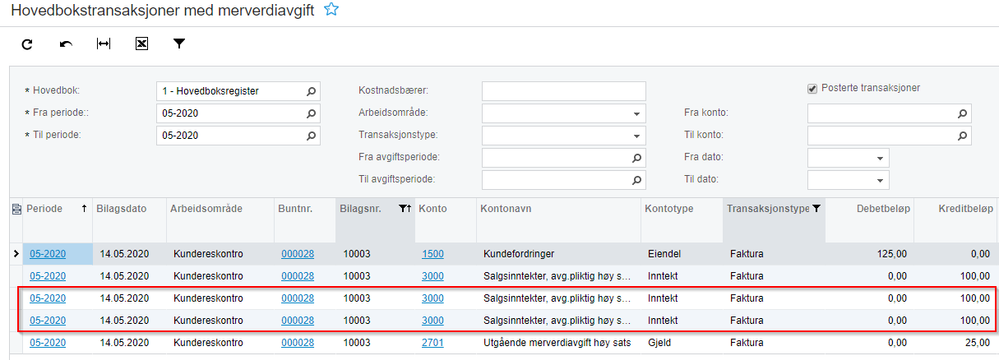Expand Transaksjonstype dropdown
Screen dimensions: 999x360
tap(636, 136)
